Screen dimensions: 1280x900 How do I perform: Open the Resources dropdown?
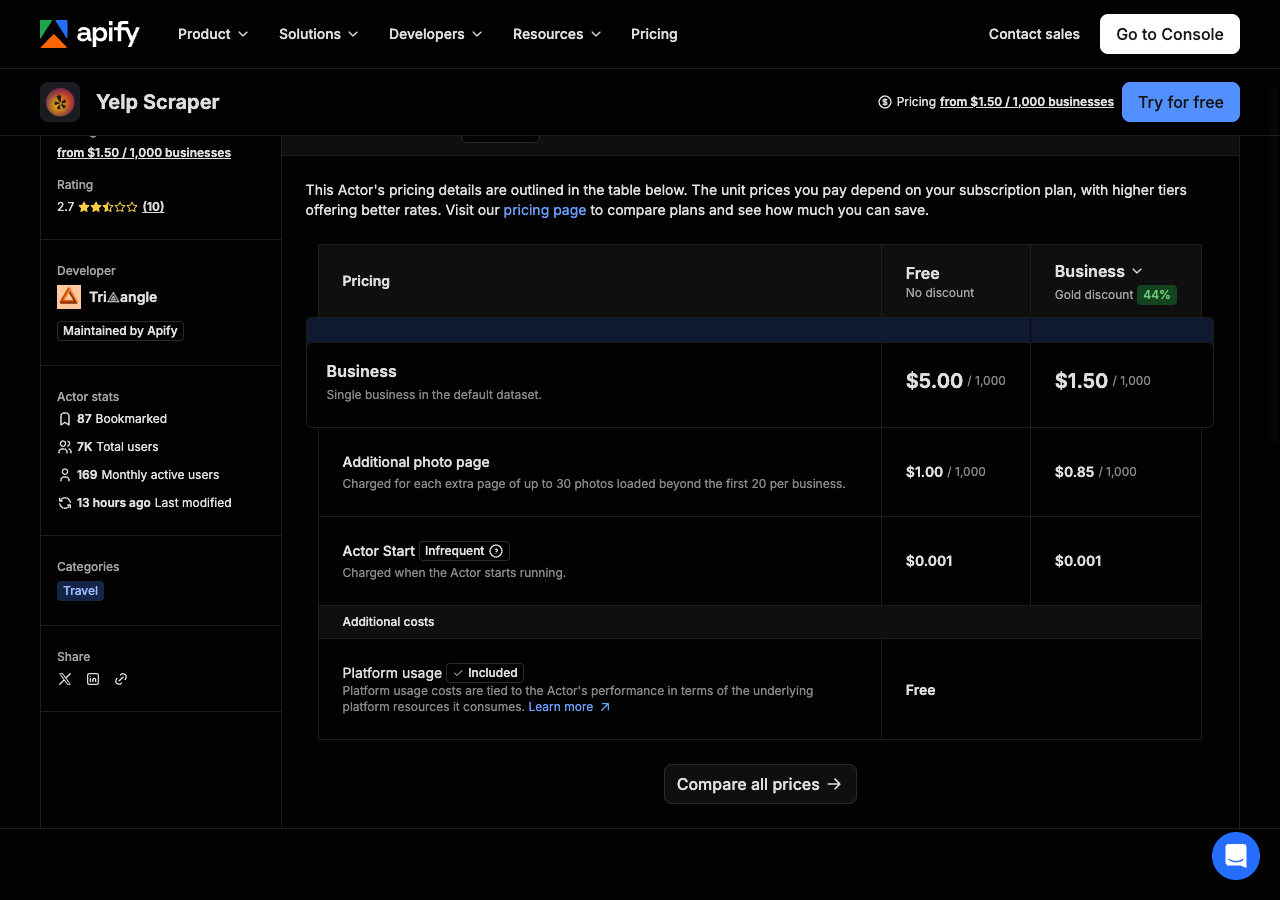pos(557,34)
